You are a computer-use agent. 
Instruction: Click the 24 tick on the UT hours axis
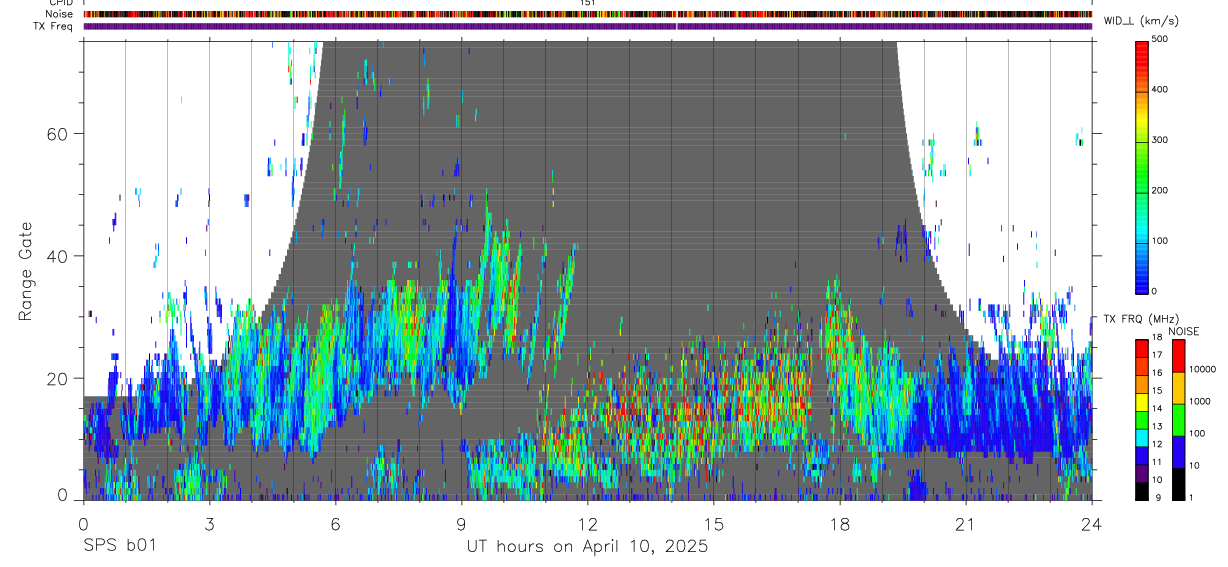(x=1092, y=524)
